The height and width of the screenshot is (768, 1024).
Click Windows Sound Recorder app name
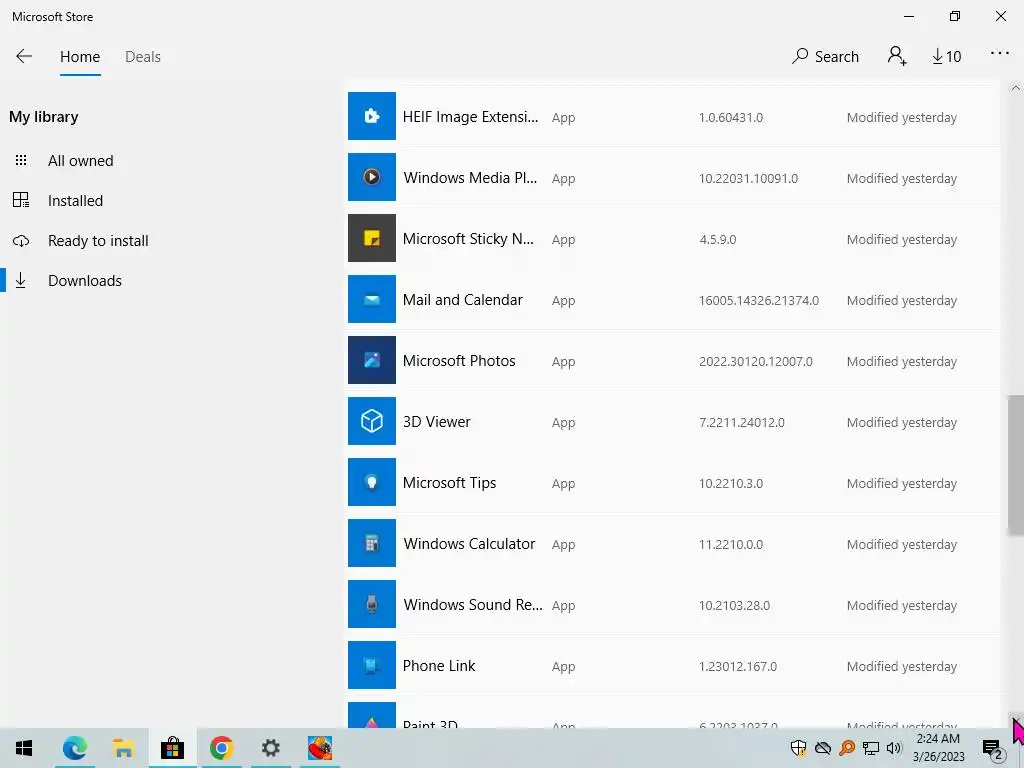[473, 605]
